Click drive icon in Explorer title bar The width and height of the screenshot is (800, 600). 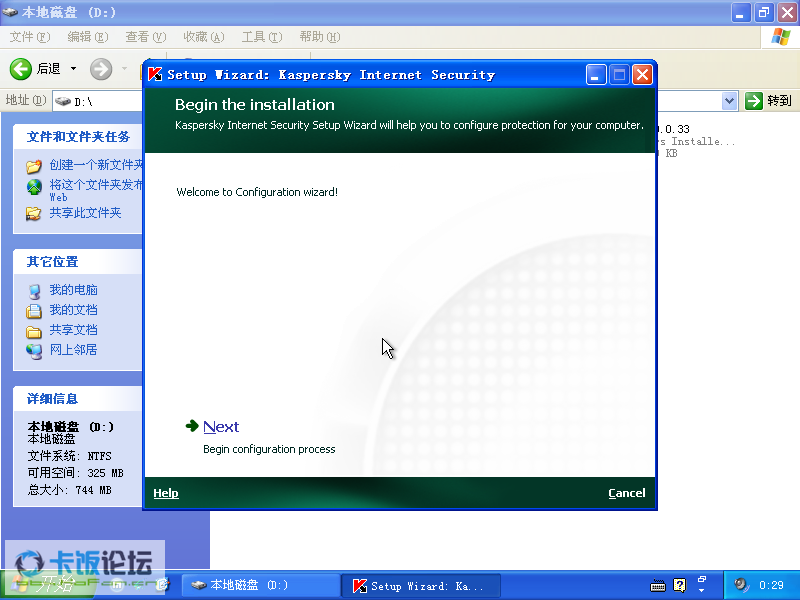(10, 12)
